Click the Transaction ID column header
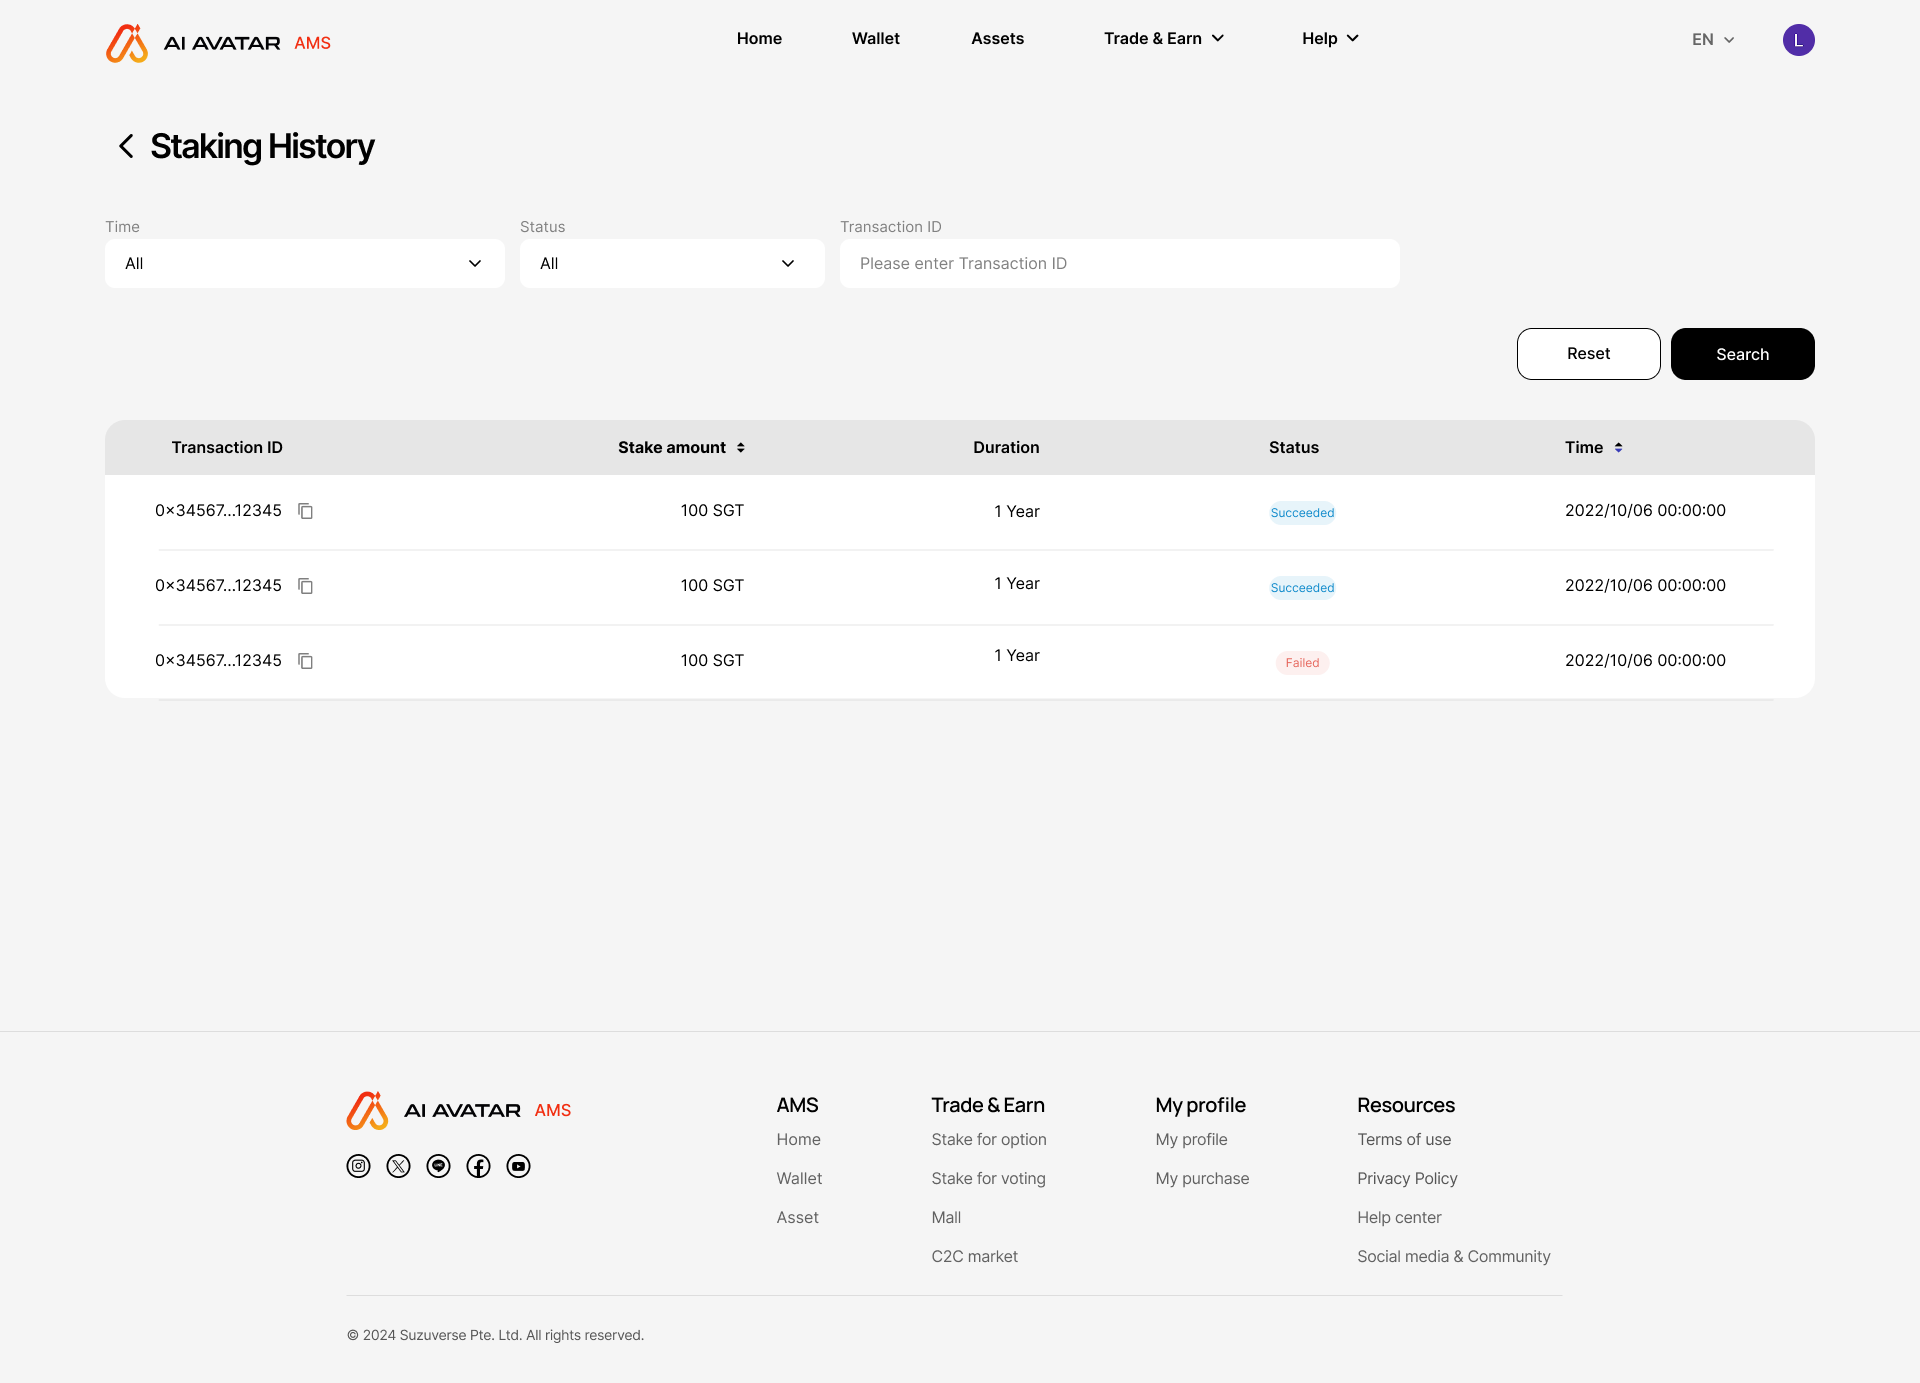The width and height of the screenshot is (1920, 1383). [x=227, y=447]
